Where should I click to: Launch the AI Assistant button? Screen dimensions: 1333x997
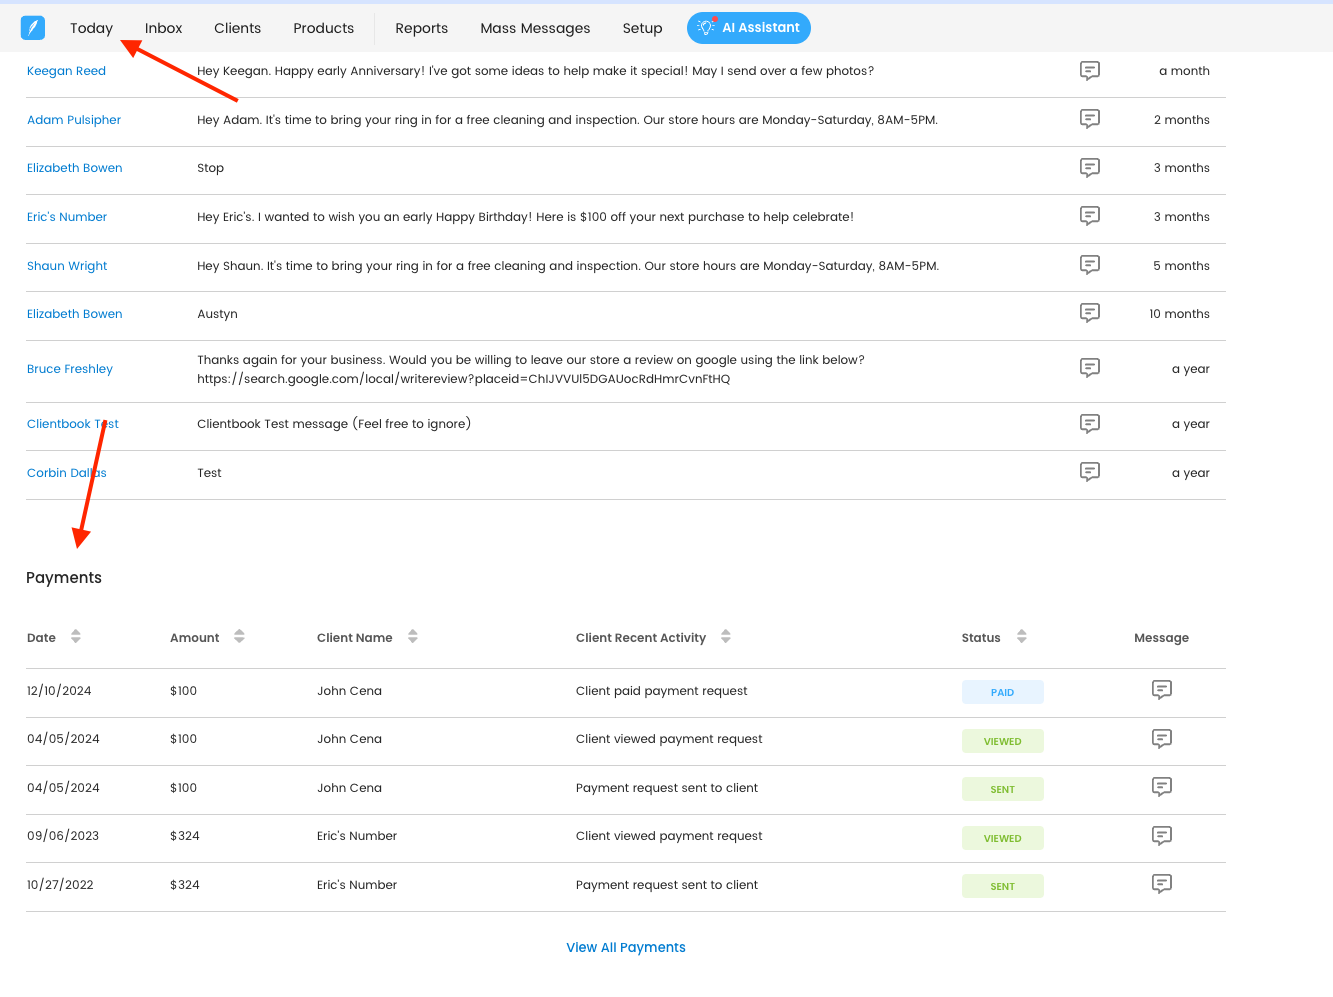tap(749, 28)
